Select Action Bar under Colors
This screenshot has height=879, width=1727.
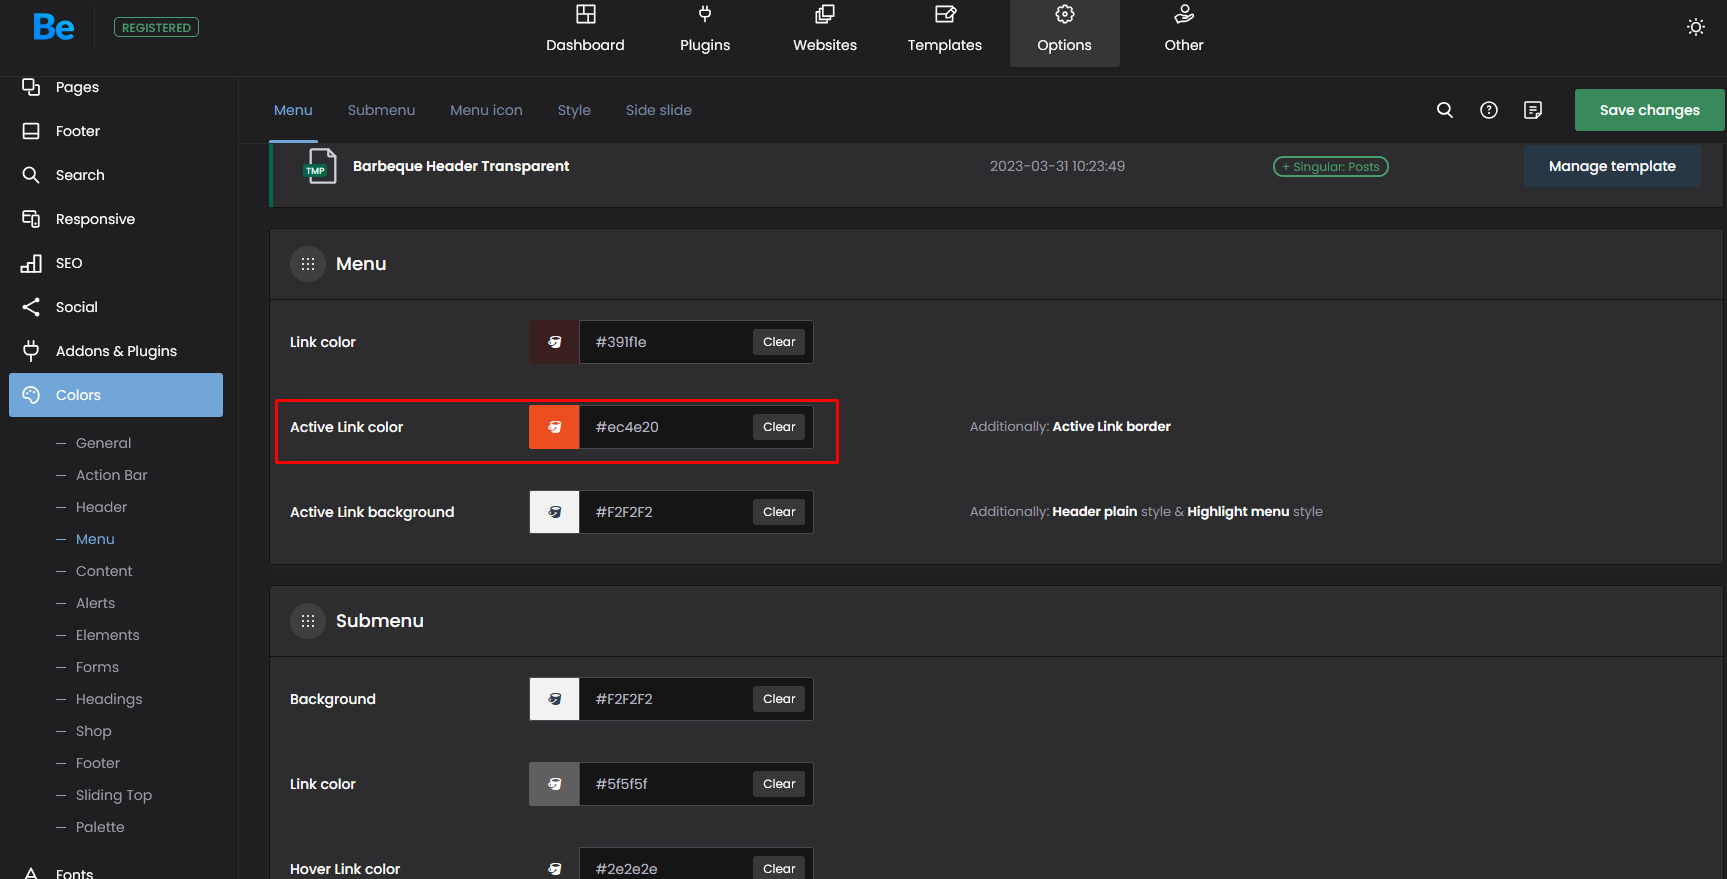pos(111,475)
